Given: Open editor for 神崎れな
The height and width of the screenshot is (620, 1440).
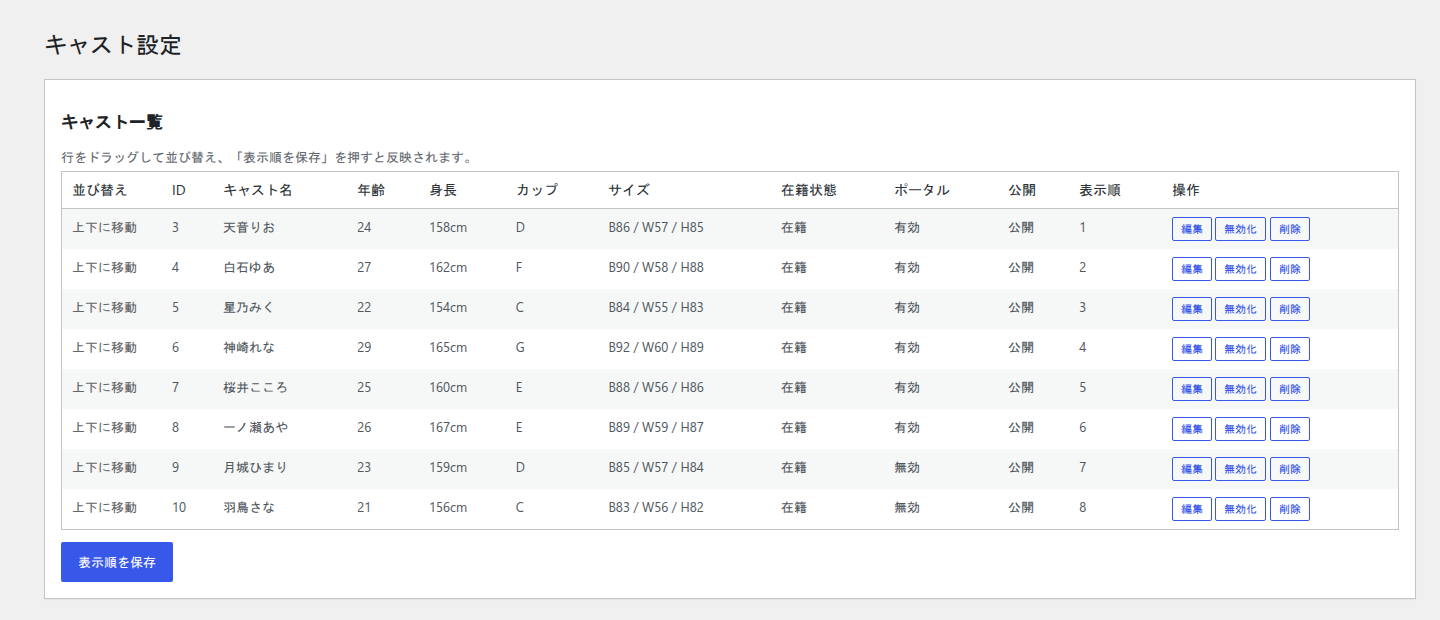Looking at the screenshot, I should point(1192,349).
